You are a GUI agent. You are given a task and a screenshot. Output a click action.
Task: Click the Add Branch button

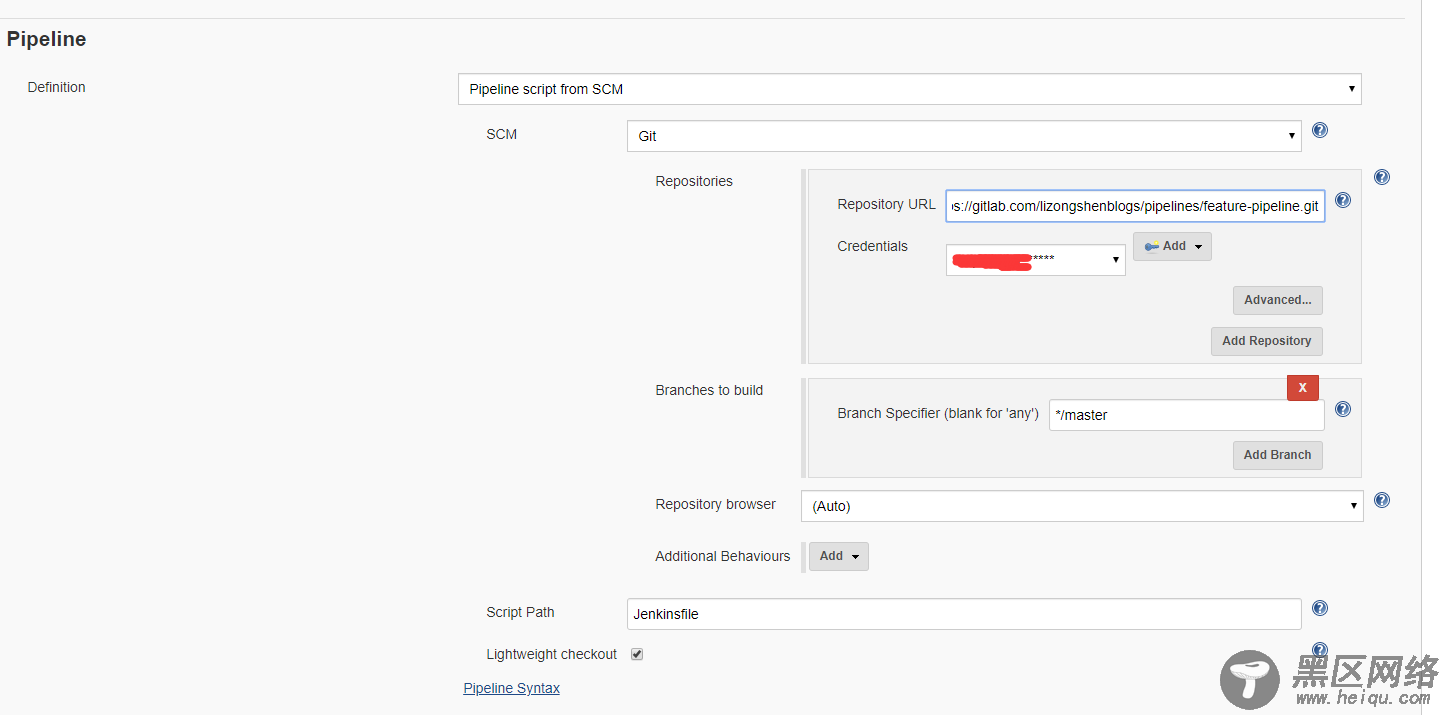coord(1278,455)
